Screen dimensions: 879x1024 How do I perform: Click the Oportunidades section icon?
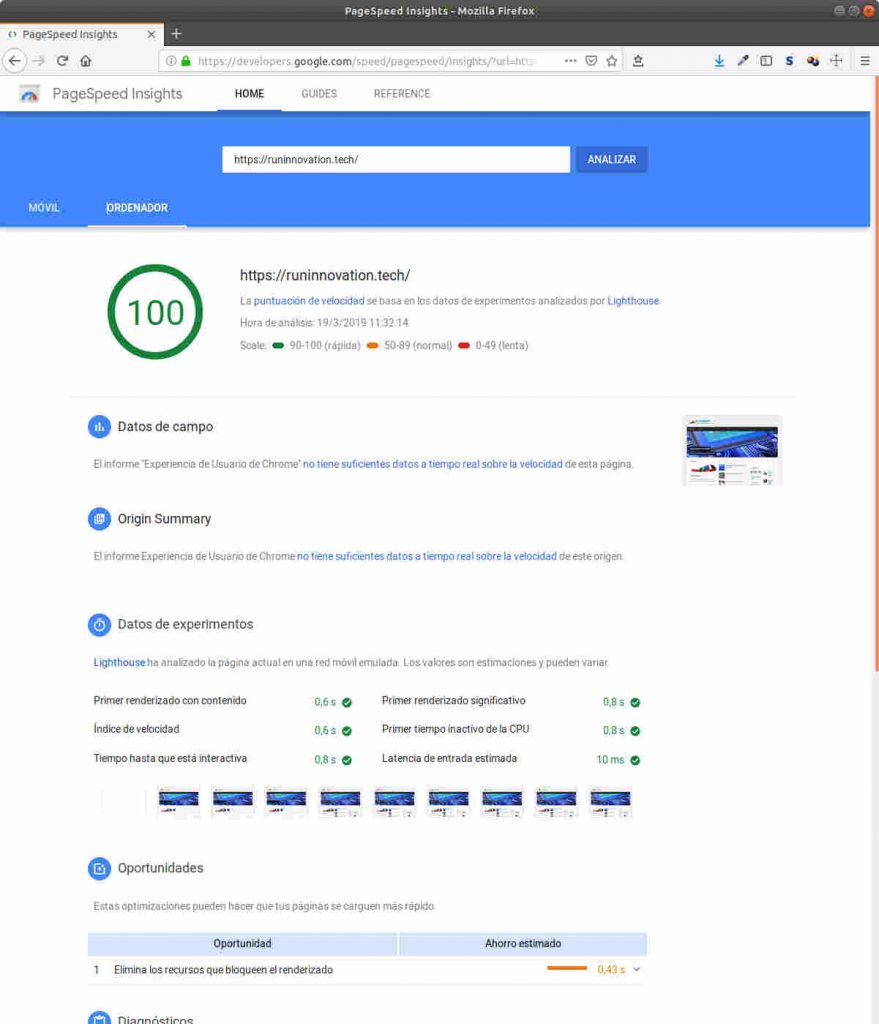point(99,869)
